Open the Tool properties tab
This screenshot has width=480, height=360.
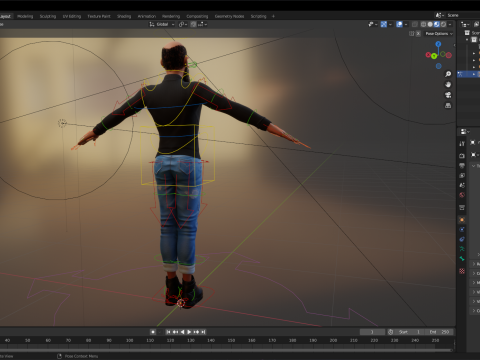coord(462,144)
